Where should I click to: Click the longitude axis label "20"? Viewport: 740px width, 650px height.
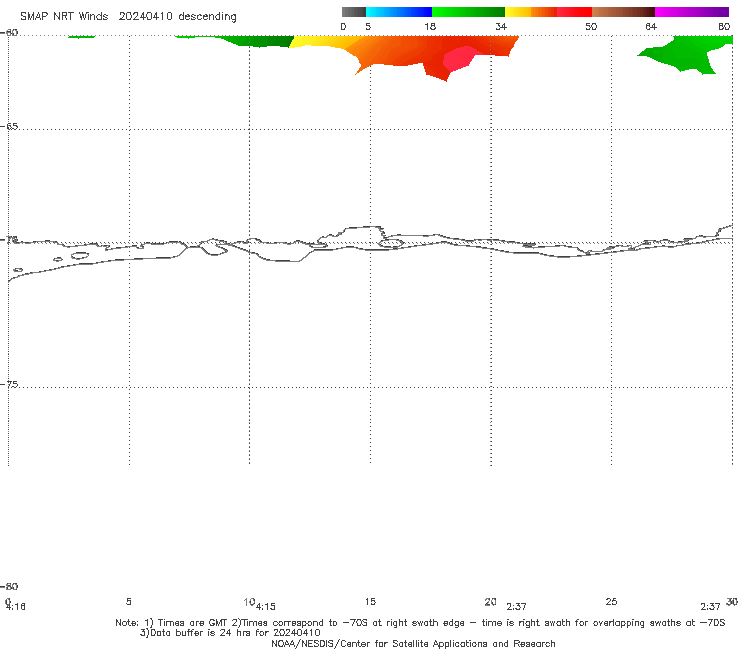point(490,601)
